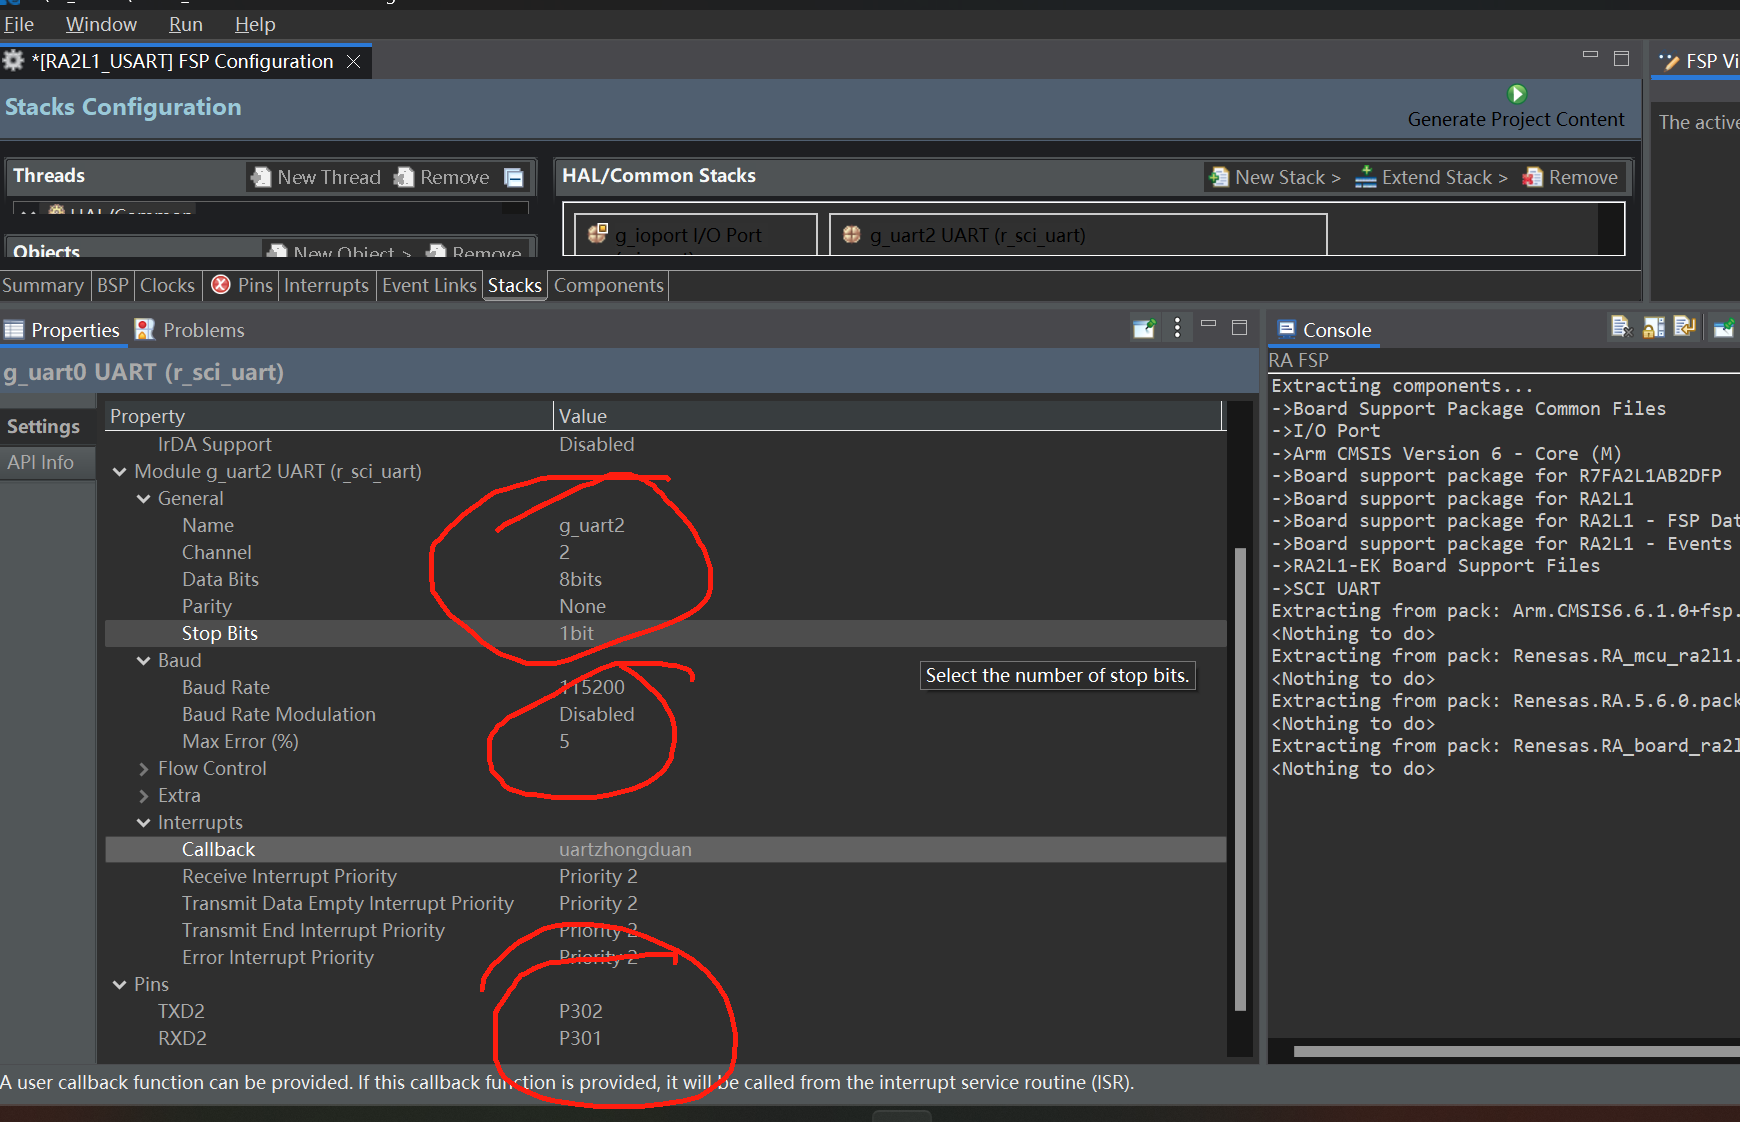The height and width of the screenshot is (1122, 1740).
Task: Open the Properties view menu (three dots)
Action: pos(1177,328)
